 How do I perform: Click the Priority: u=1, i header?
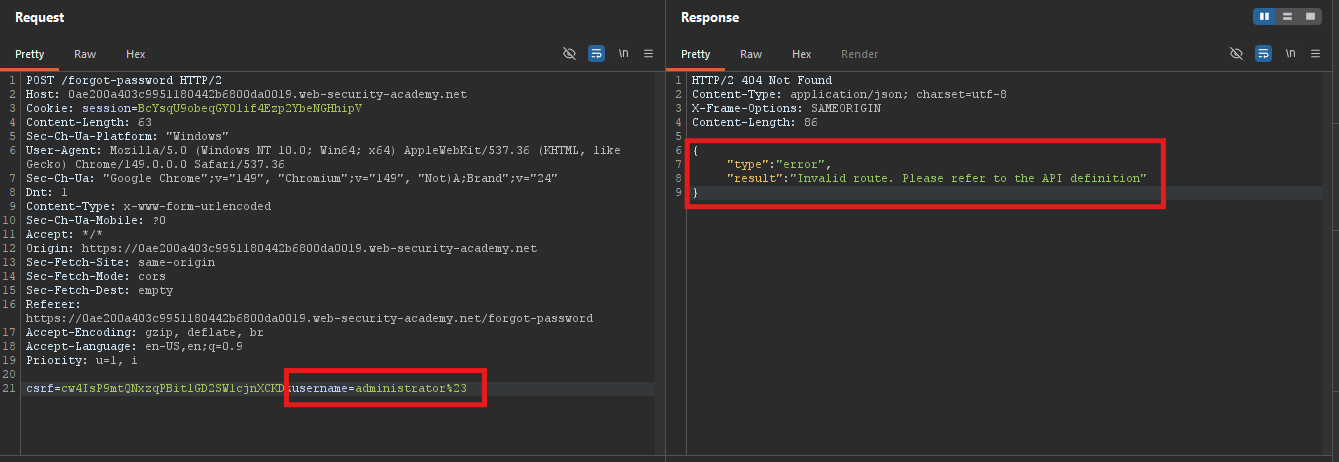coord(82,361)
